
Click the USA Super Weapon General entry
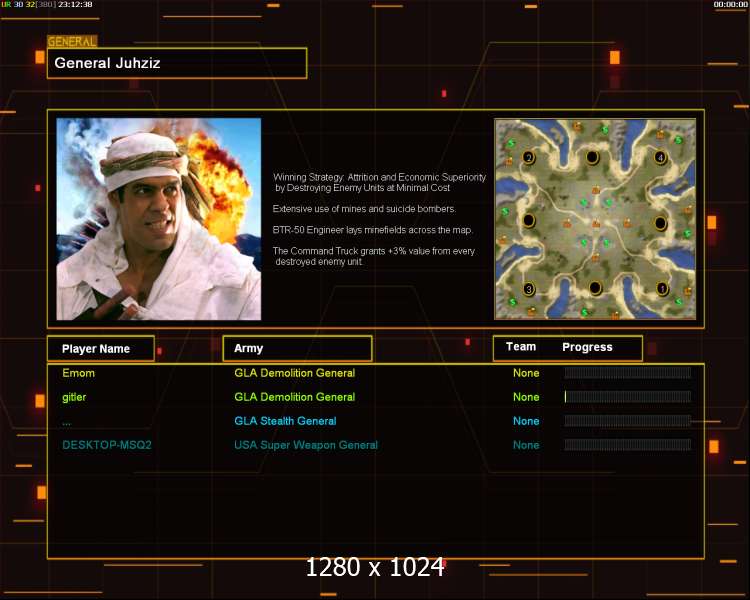tap(306, 445)
